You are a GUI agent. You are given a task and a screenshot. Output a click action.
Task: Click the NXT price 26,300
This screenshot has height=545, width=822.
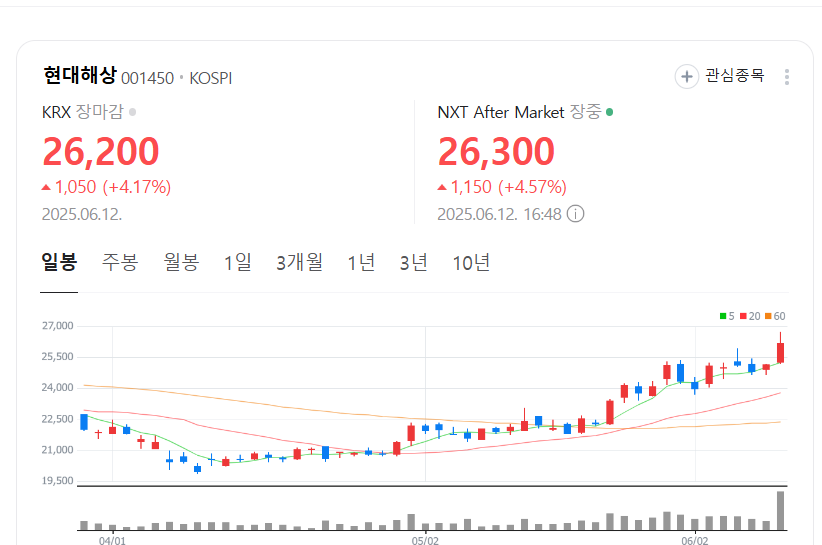[x=496, y=151]
